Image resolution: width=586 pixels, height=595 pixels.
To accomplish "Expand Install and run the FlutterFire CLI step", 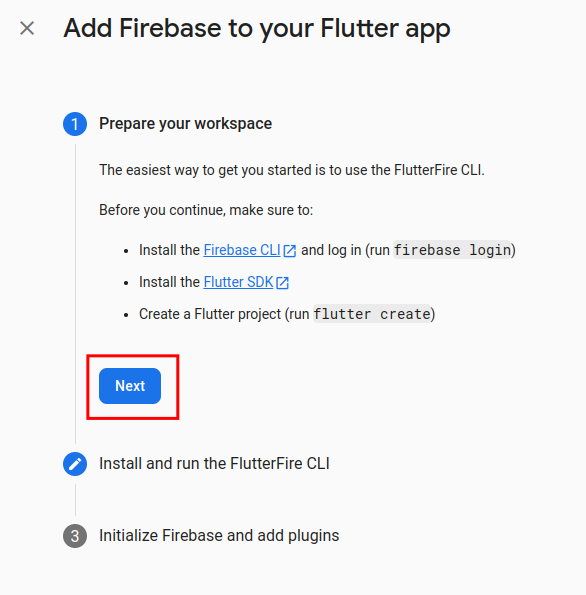I will (214, 464).
